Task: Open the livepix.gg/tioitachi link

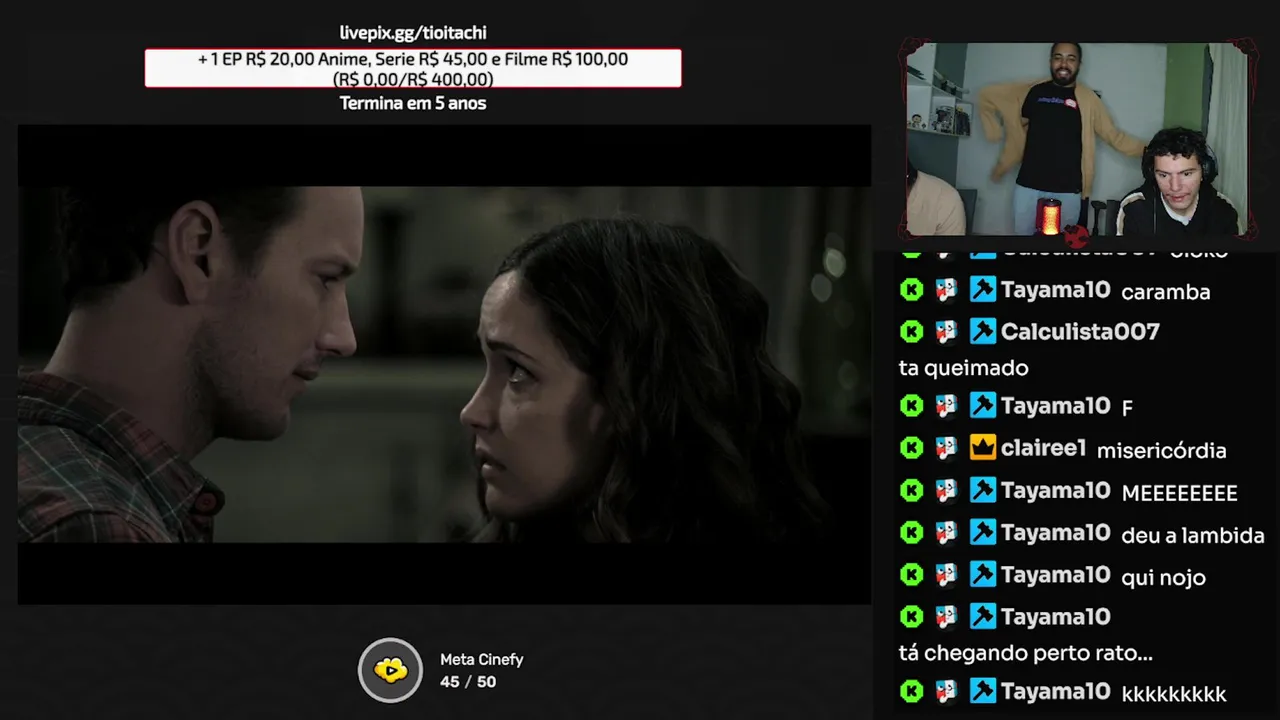Action: pos(413,33)
